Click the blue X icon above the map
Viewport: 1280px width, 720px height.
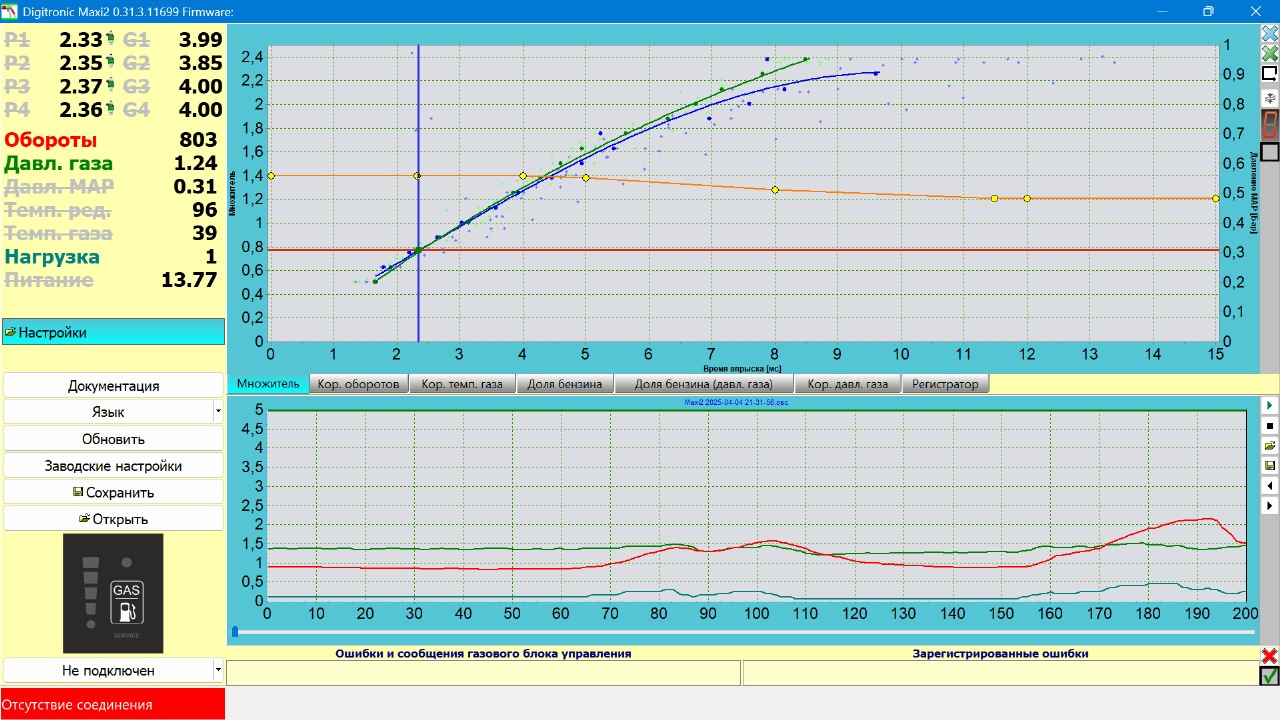pyautogui.click(x=1269, y=33)
